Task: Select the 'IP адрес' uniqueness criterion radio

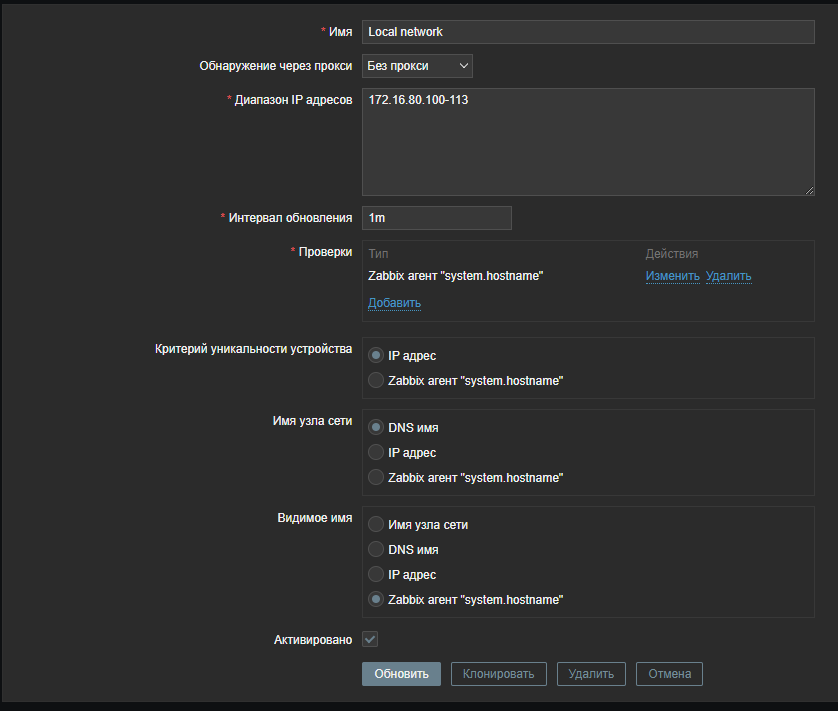Action: [x=376, y=355]
